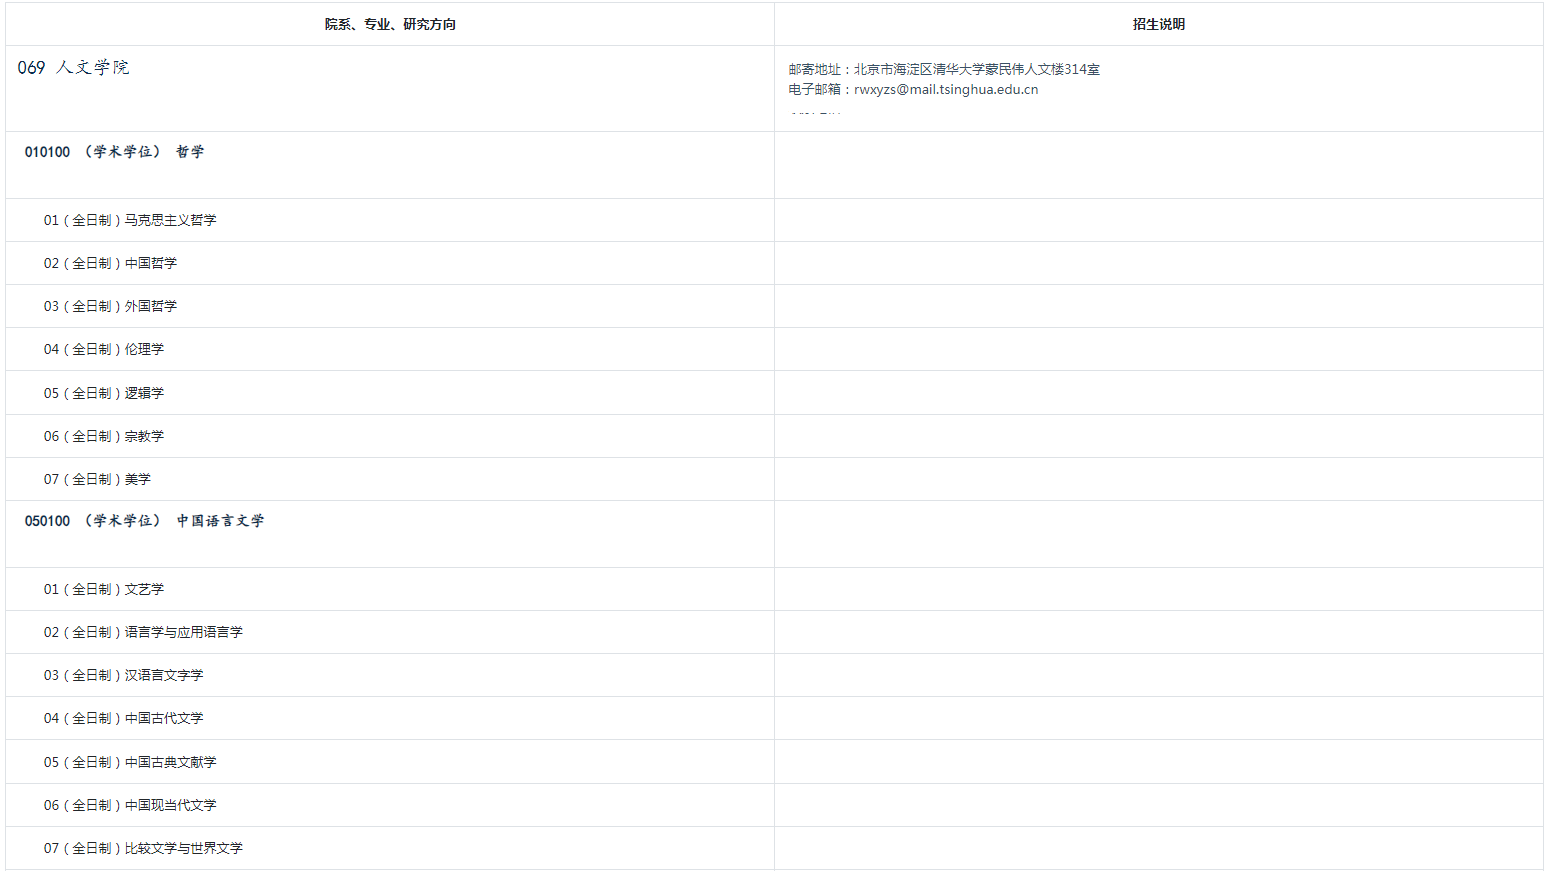Select the 010100 哲学 major heading
Image resolution: width=1550 pixels, height=871 pixels.
114,152
